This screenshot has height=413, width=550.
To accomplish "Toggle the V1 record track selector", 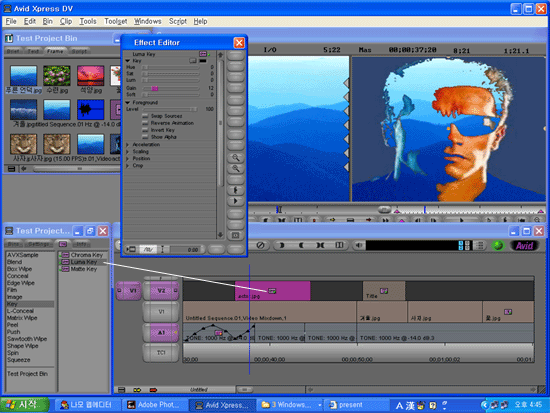I will [x=161, y=312].
